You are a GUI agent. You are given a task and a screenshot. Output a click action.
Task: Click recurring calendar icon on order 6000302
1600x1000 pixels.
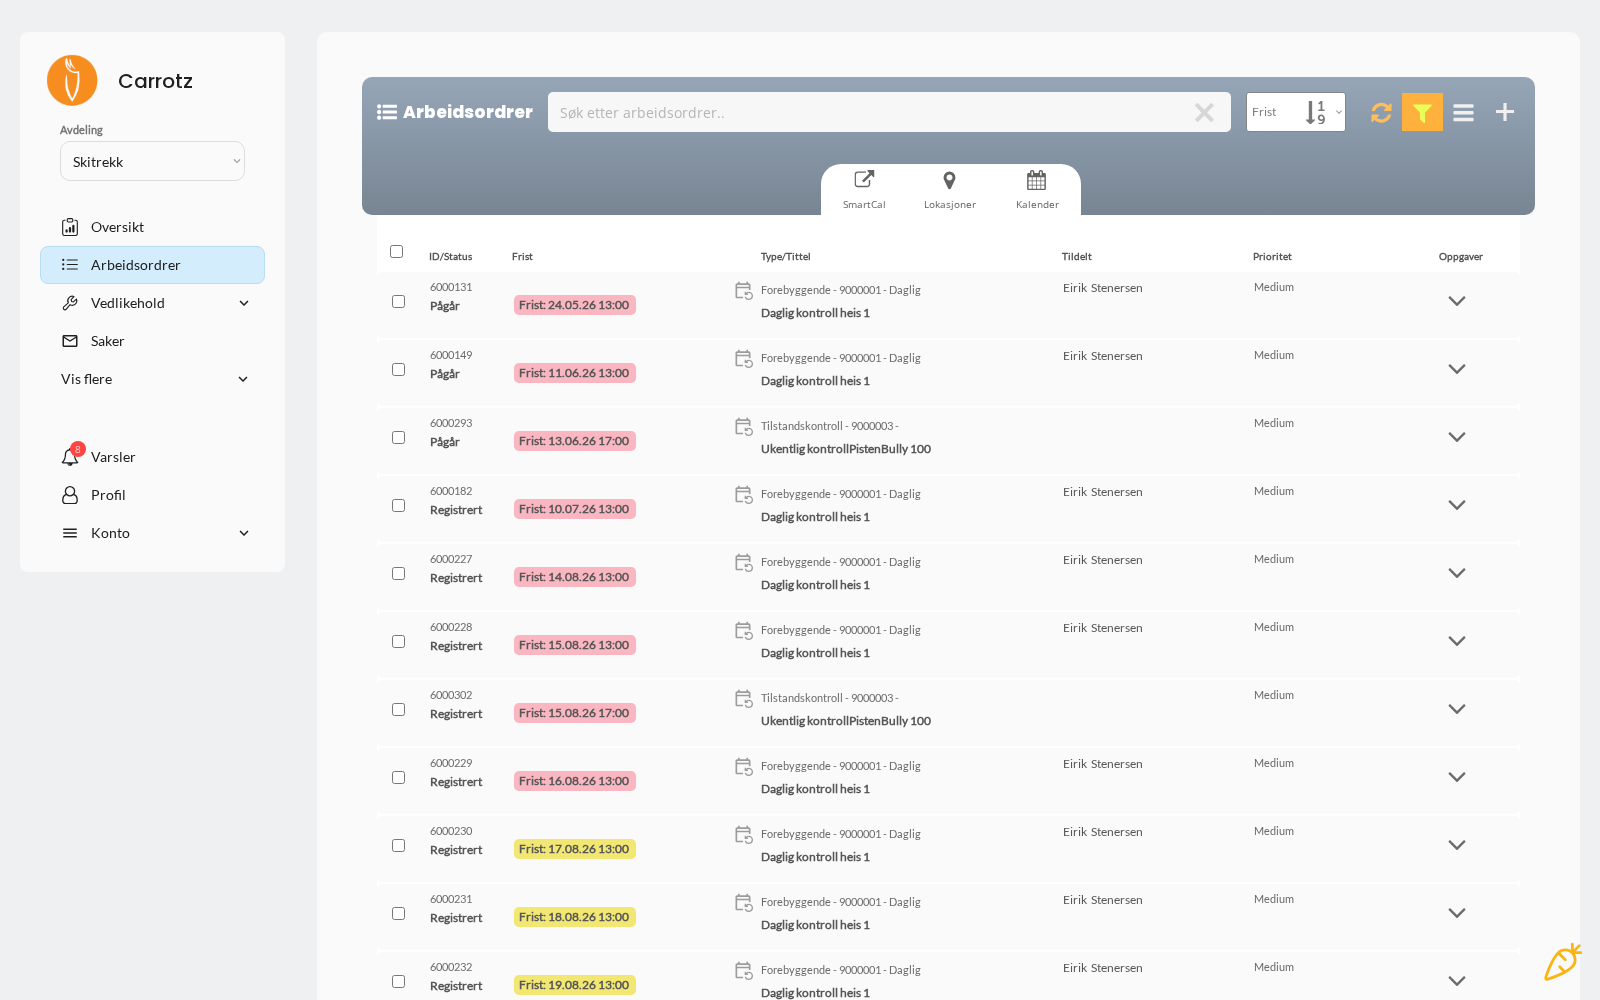pyautogui.click(x=744, y=699)
